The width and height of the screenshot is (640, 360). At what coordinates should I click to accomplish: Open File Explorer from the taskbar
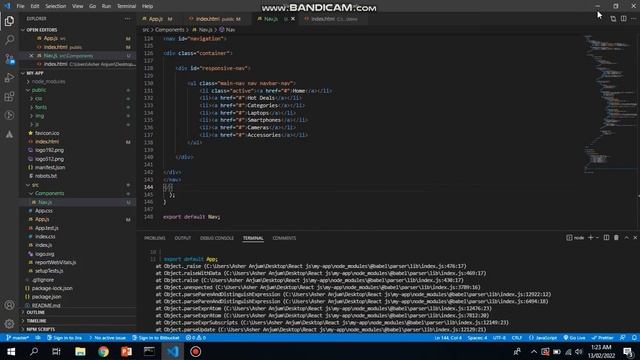pos(80,351)
